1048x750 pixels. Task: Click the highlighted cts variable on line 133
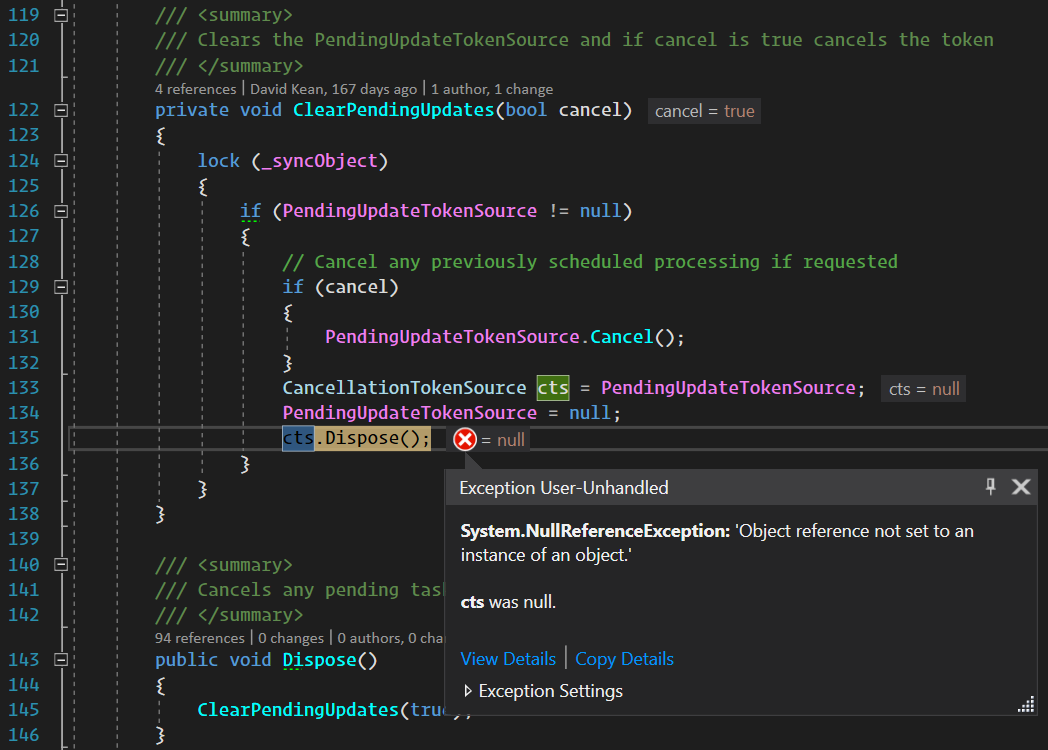coord(553,388)
